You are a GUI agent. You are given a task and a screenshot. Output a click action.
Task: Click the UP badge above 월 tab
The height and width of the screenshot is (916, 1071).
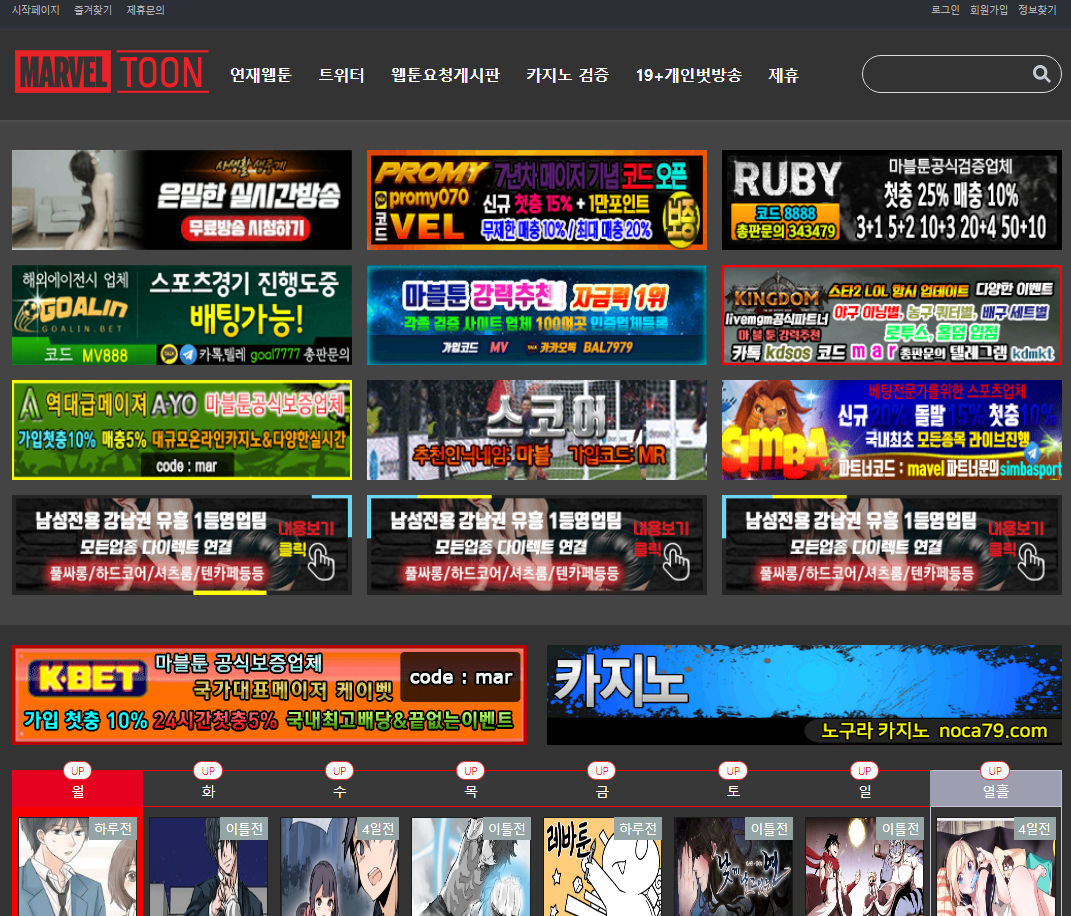pos(78,771)
